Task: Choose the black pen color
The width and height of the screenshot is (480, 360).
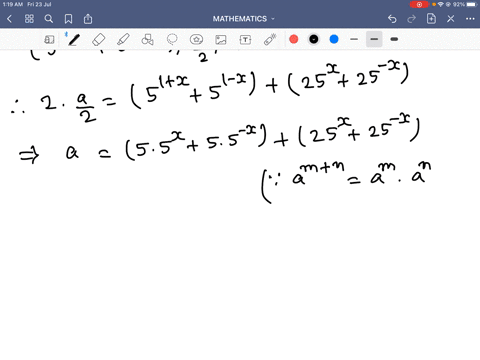Action: click(314, 39)
